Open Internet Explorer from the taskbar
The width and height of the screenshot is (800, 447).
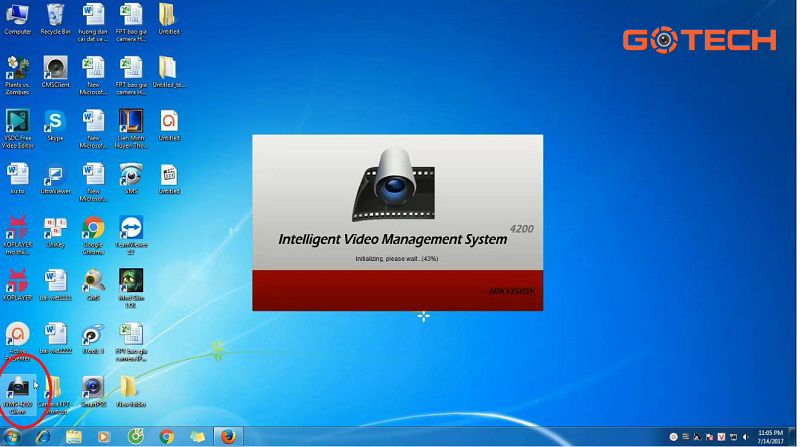44,437
